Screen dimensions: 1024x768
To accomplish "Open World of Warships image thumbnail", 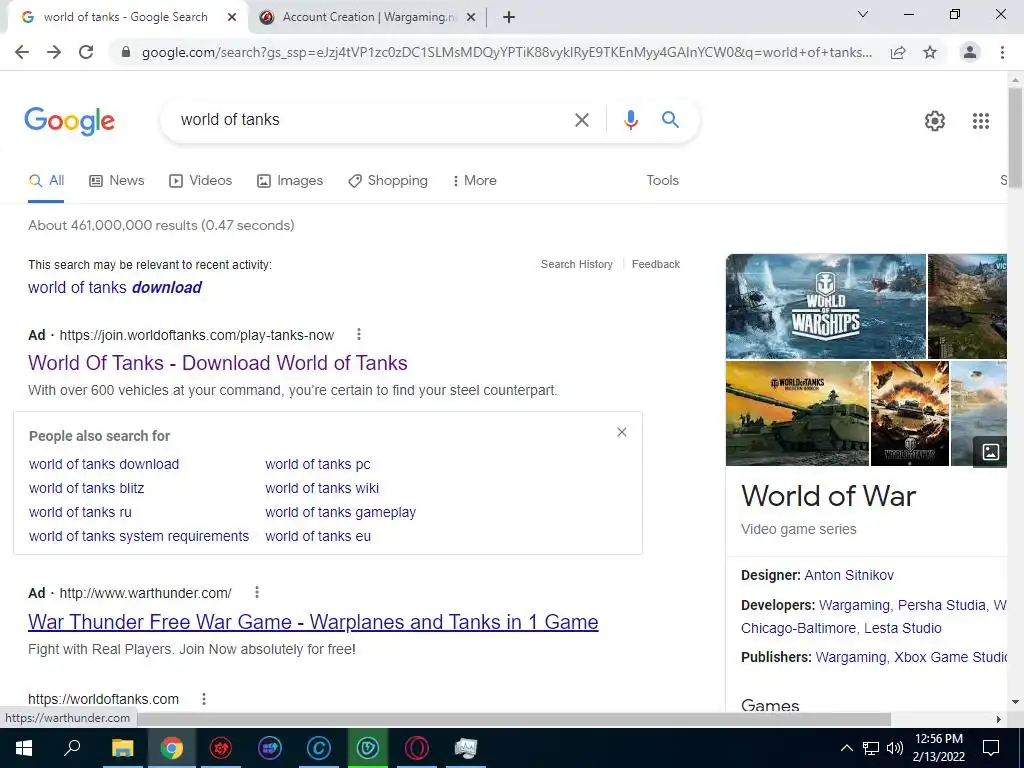I will click(x=825, y=306).
